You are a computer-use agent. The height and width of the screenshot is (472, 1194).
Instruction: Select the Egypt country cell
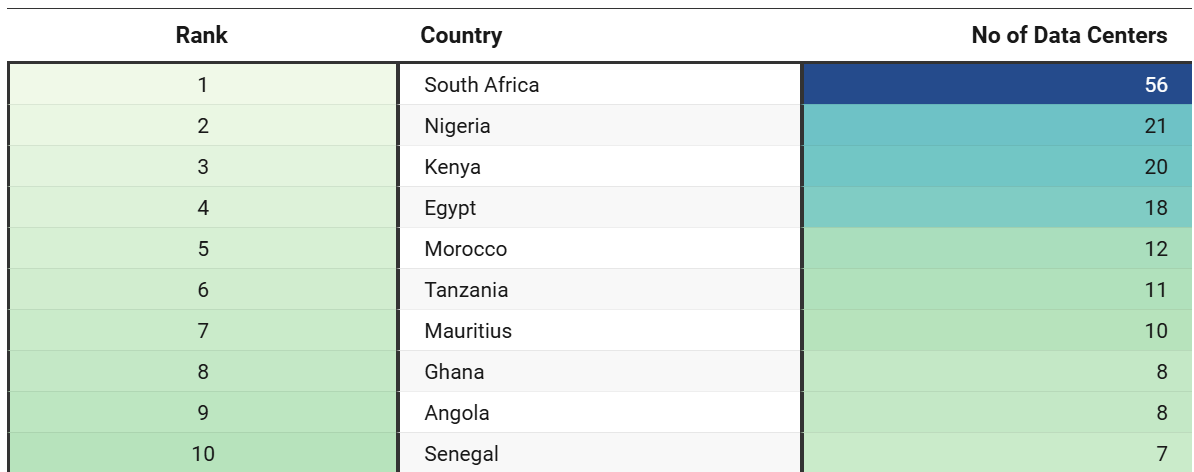tap(450, 208)
